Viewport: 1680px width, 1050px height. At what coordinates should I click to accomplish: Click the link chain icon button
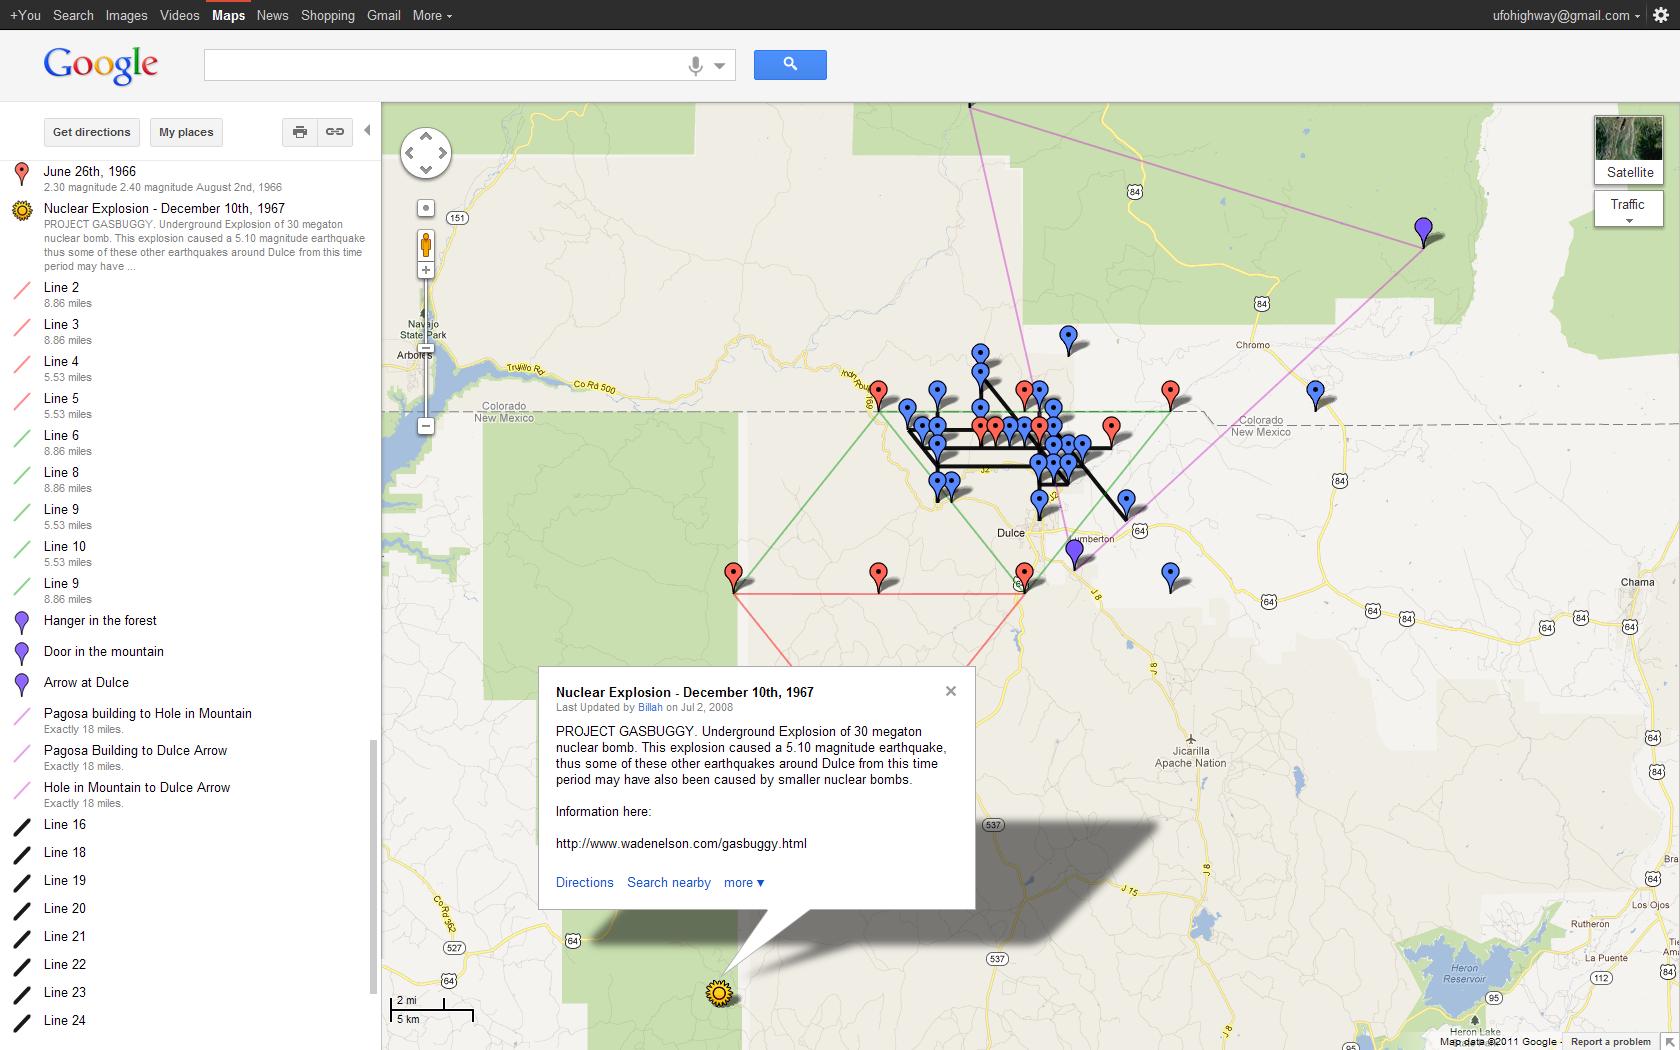click(335, 132)
